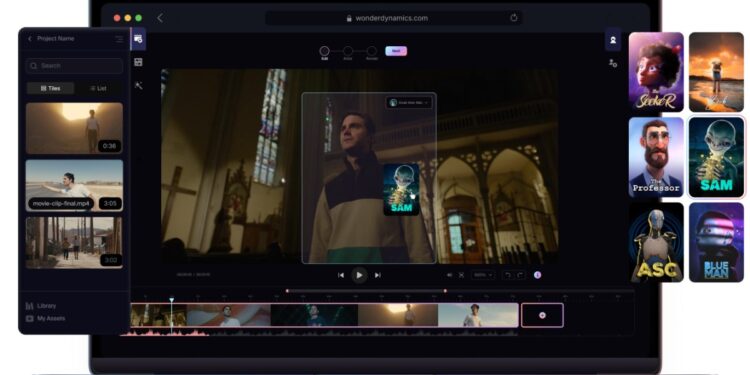Play the video preview
Screen dimensions: 750x375
pyautogui.click(x=359, y=275)
